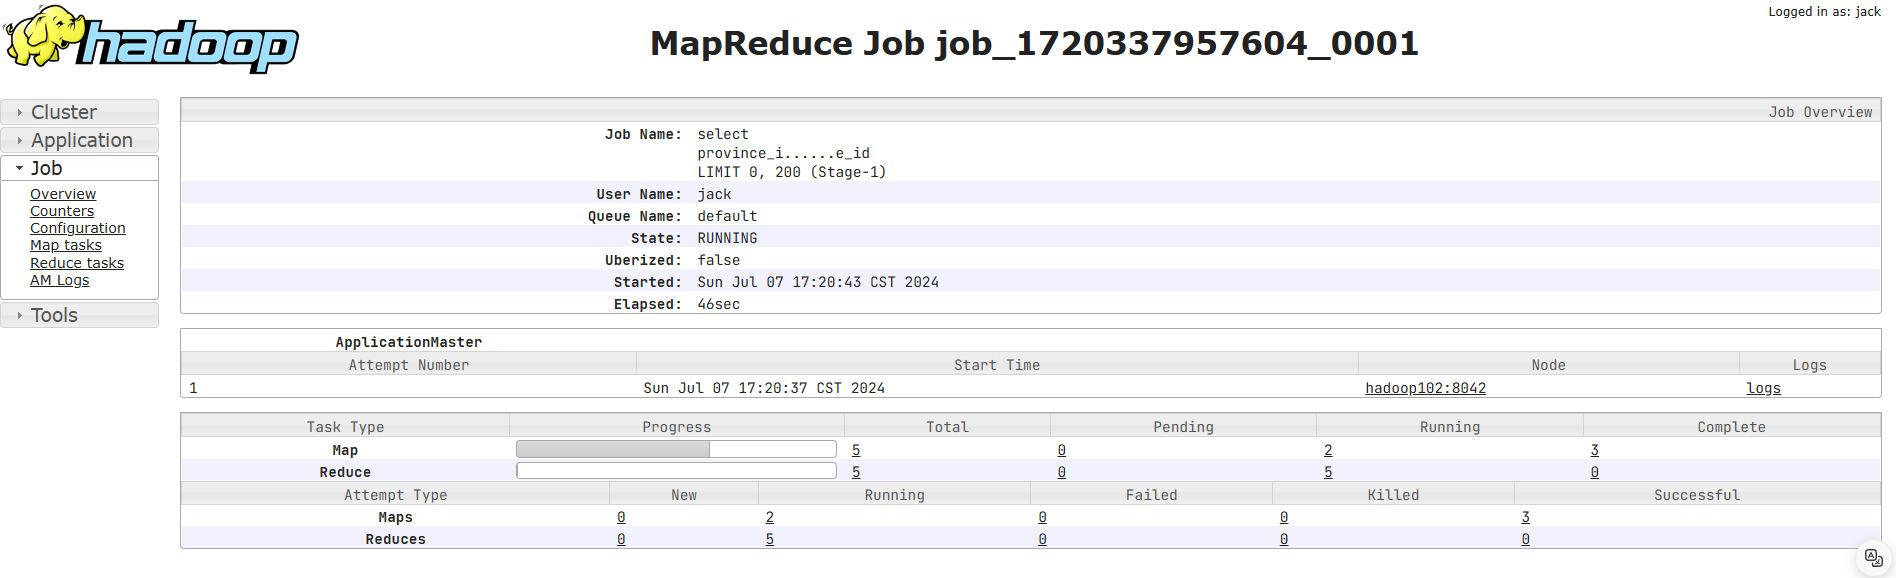Click the Attempt Number column header

click(409, 365)
